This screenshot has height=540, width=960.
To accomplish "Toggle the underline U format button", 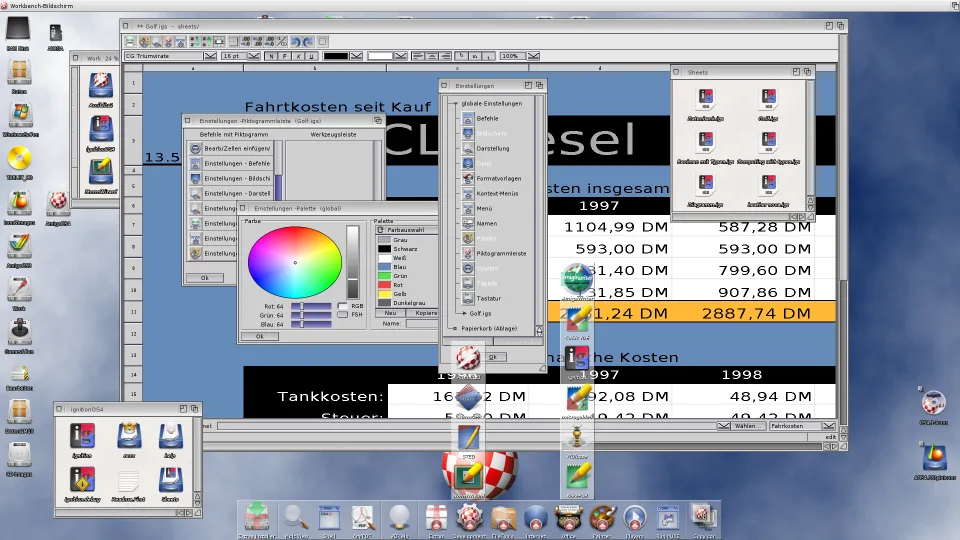I will click(313, 56).
